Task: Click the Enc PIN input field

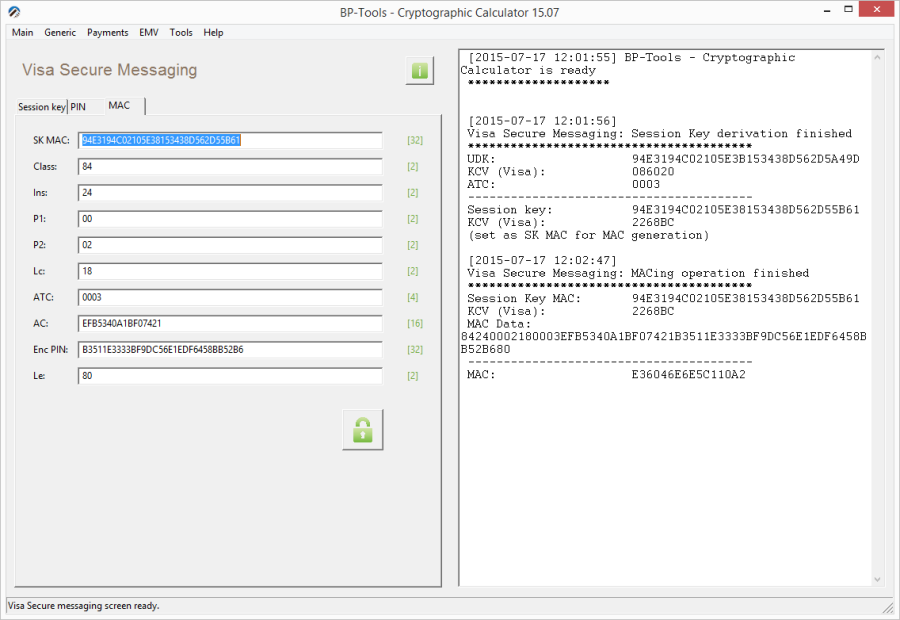Action: click(x=230, y=349)
